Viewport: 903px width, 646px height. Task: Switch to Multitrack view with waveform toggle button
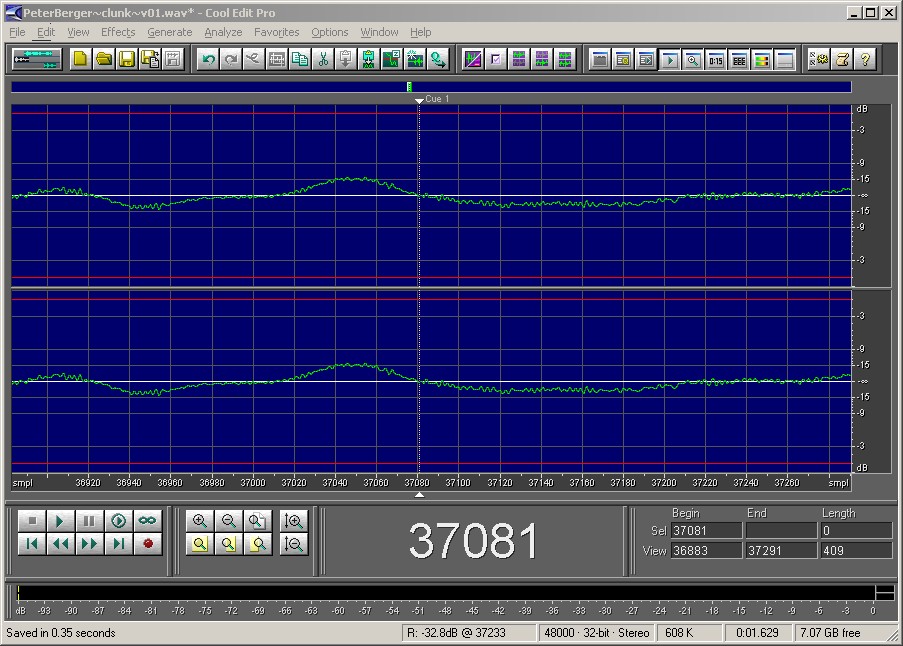pyautogui.click(x=37, y=59)
